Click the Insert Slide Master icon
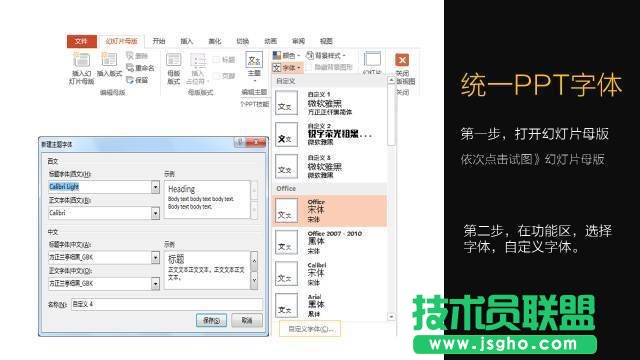The width and height of the screenshot is (640, 360). pyautogui.click(x=81, y=61)
